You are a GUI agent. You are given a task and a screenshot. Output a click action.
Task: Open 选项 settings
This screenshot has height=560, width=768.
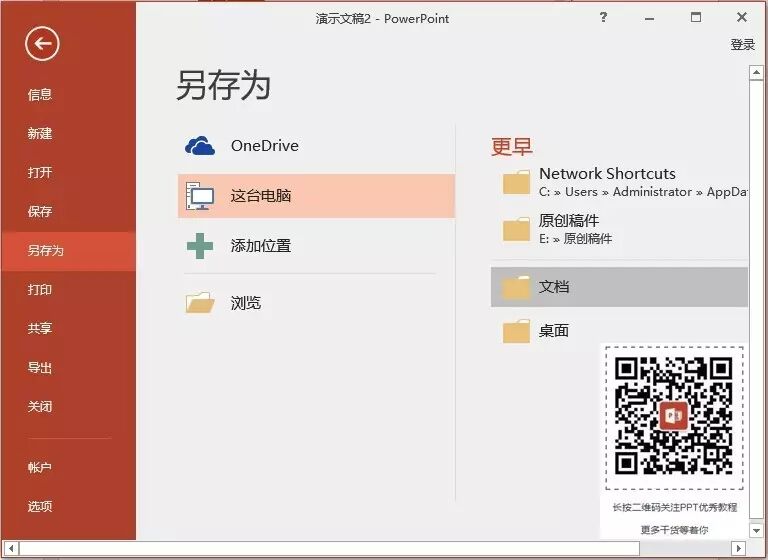[x=40, y=506]
